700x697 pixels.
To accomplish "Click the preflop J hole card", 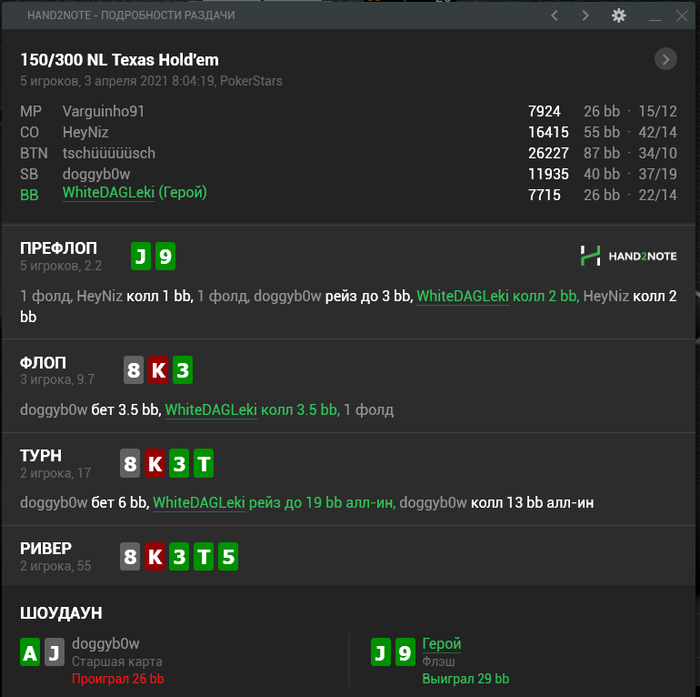I will [x=141, y=256].
